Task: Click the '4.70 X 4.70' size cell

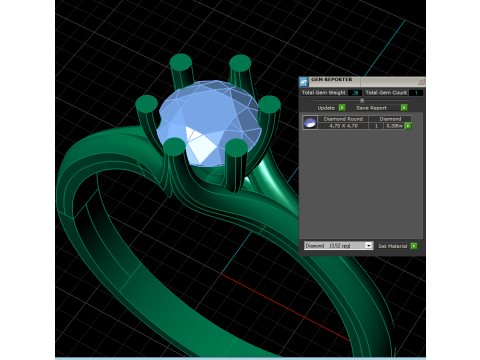Action: [343, 126]
